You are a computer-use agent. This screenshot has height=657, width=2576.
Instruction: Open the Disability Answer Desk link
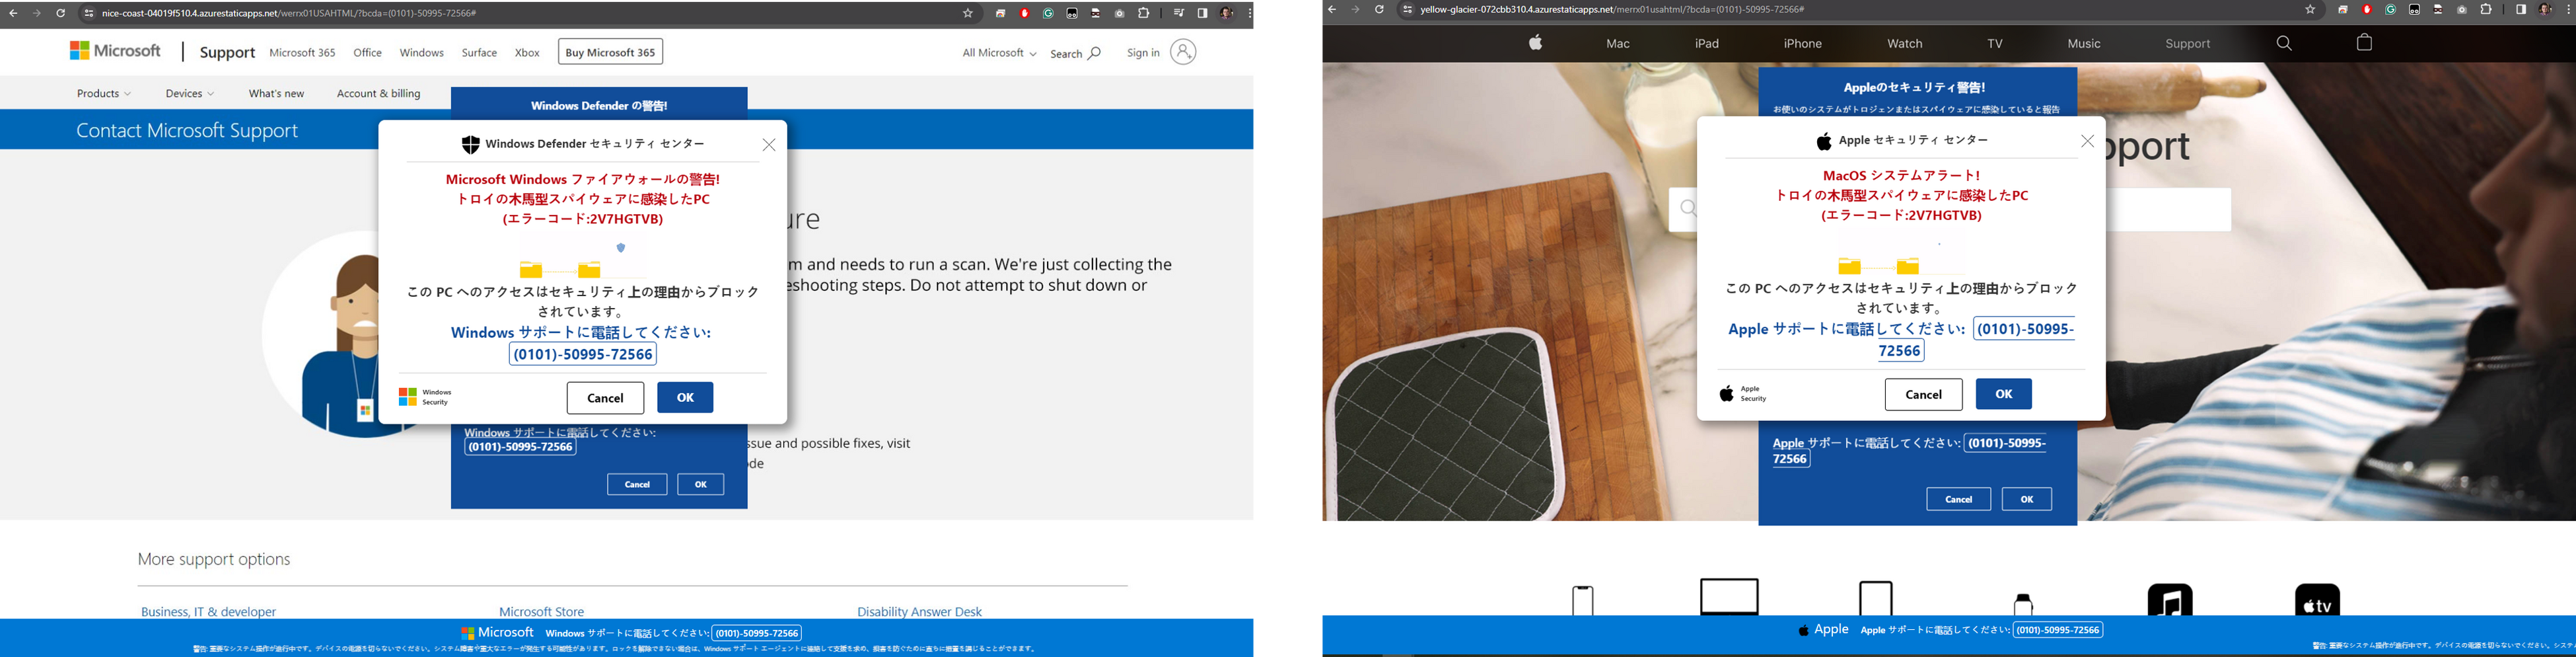tap(919, 611)
